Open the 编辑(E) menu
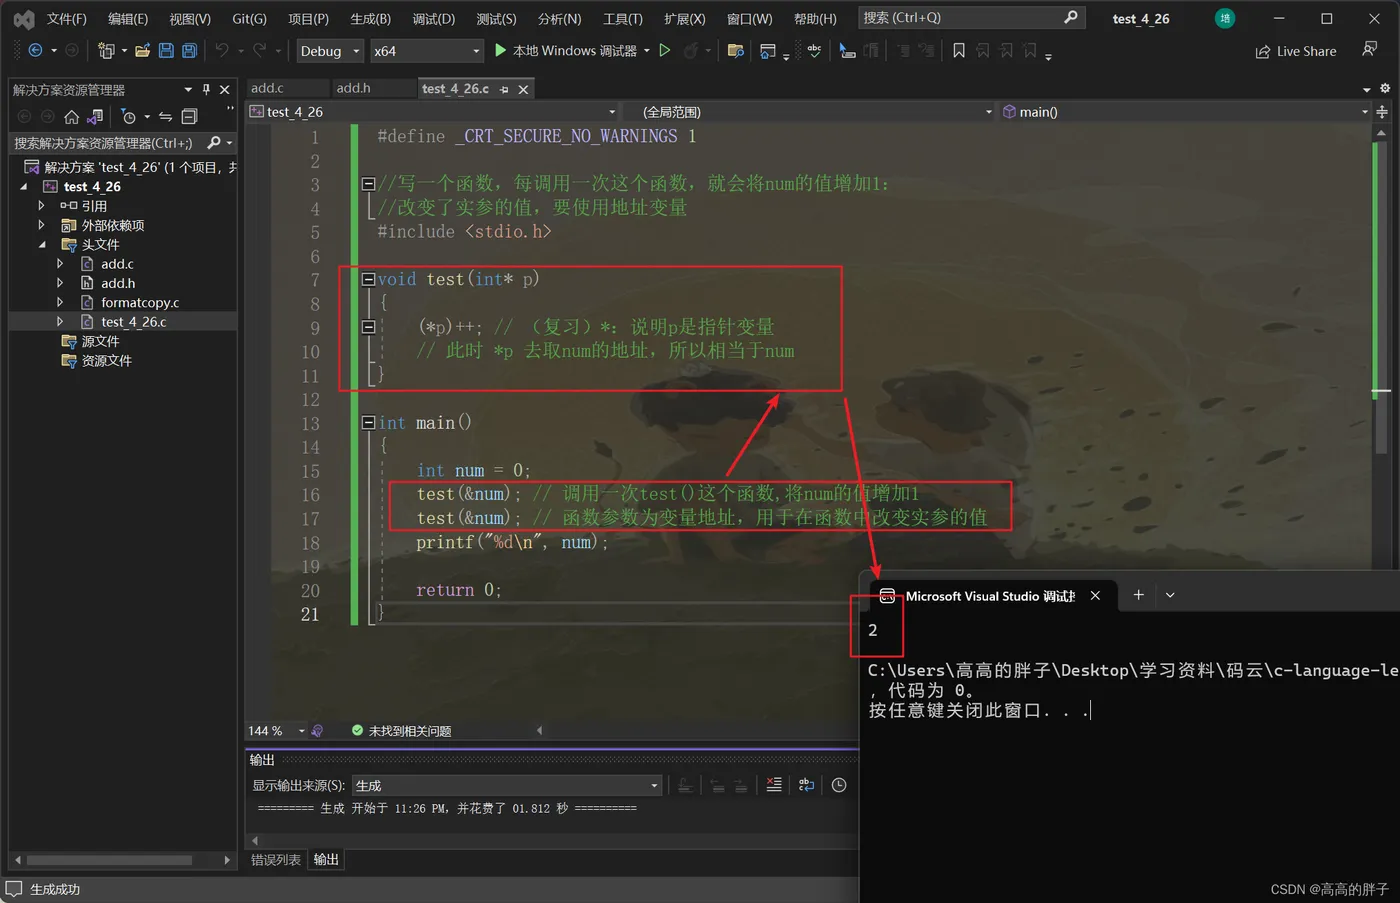Image resolution: width=1400 pixels, height=903 pixels. [128, 19]
